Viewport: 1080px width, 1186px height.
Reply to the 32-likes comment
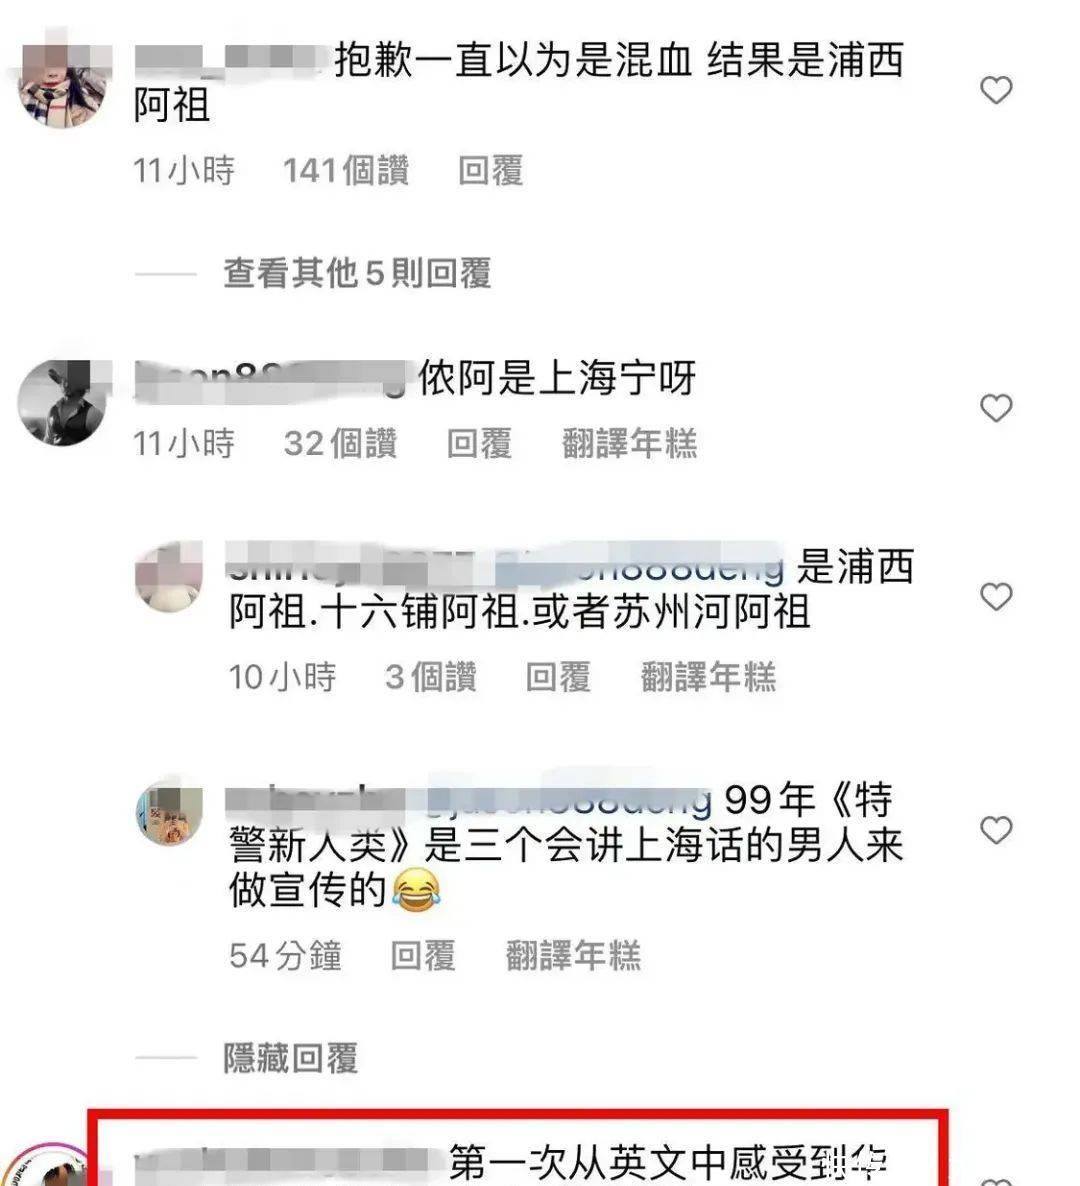(x=479, y=443)
